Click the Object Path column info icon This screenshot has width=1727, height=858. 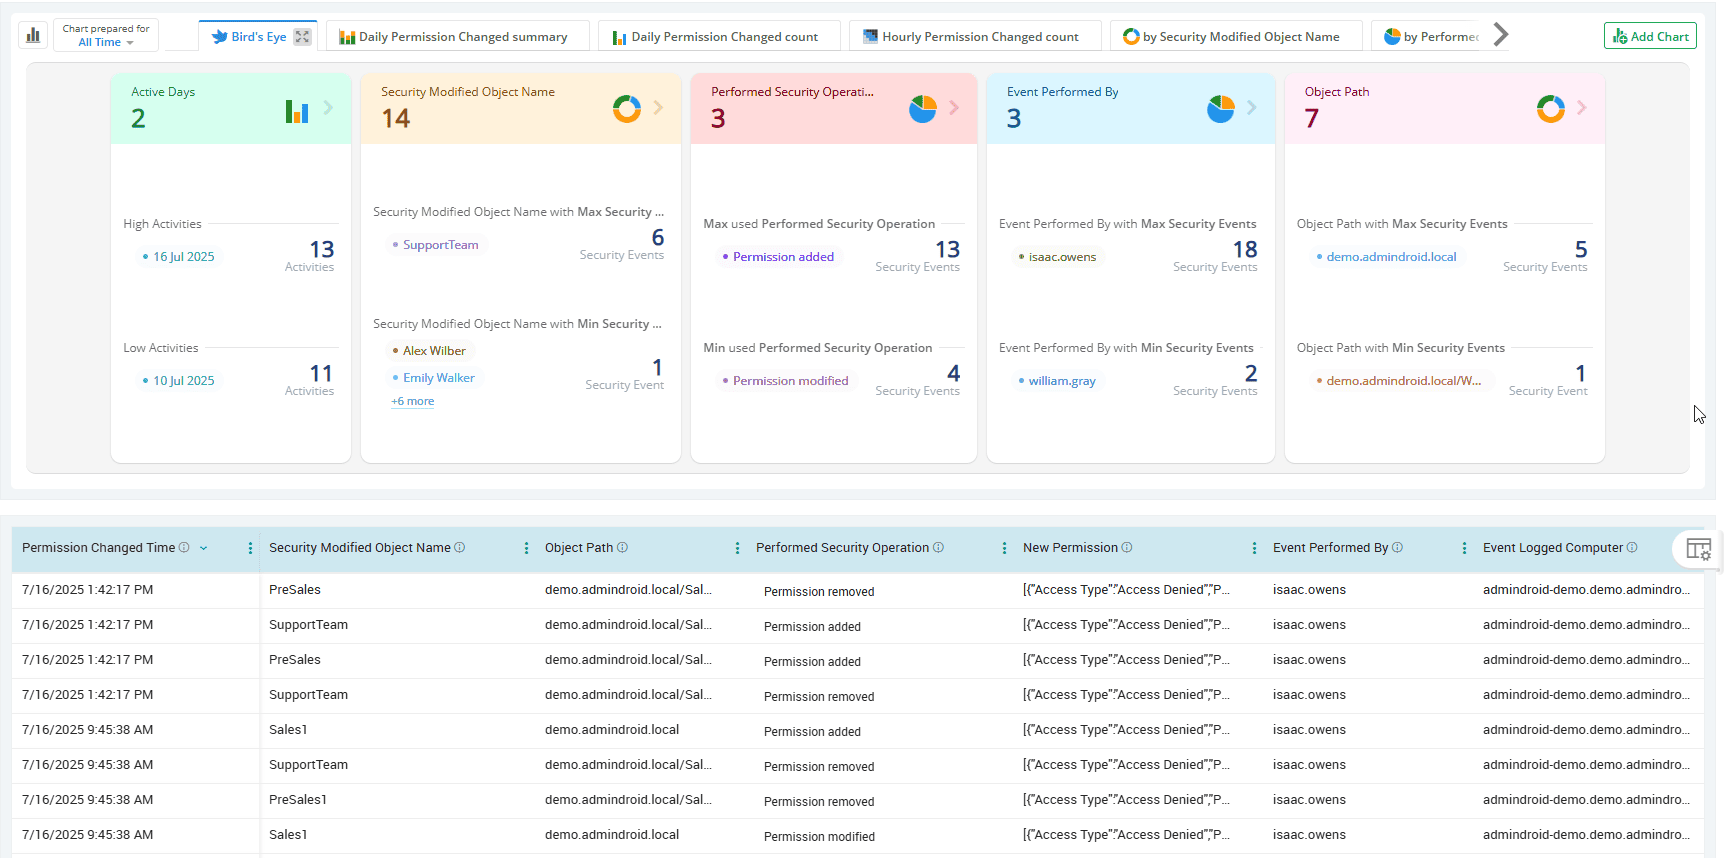click(622, 547)
